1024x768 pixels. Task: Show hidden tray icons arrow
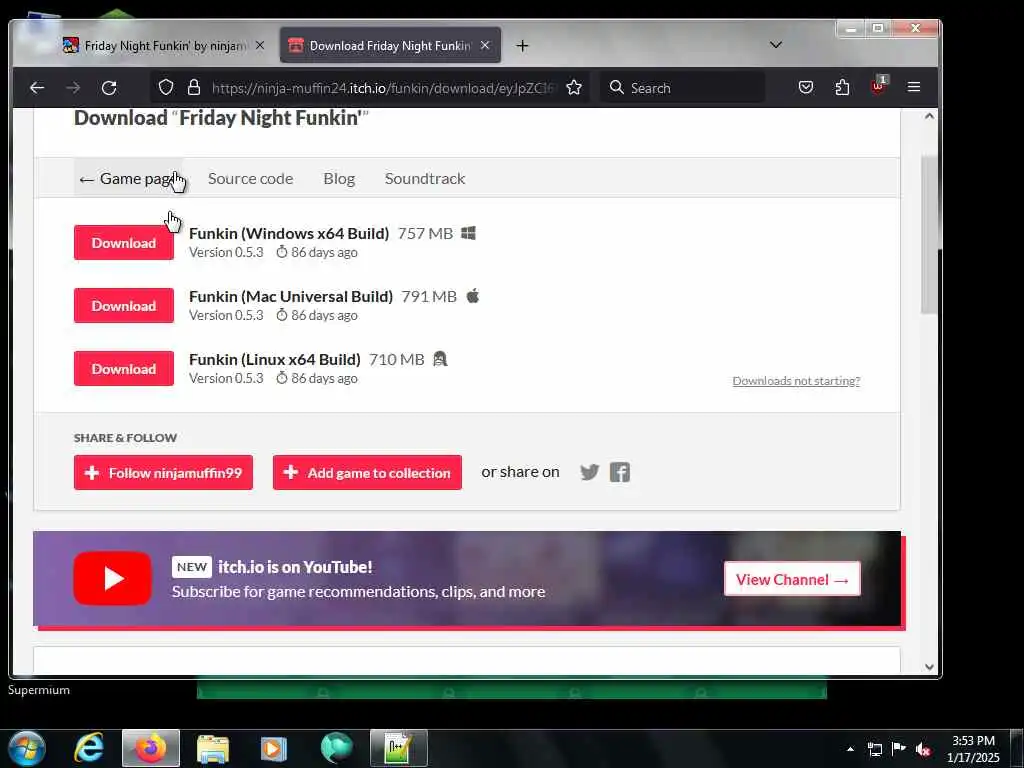coord(850,749)
